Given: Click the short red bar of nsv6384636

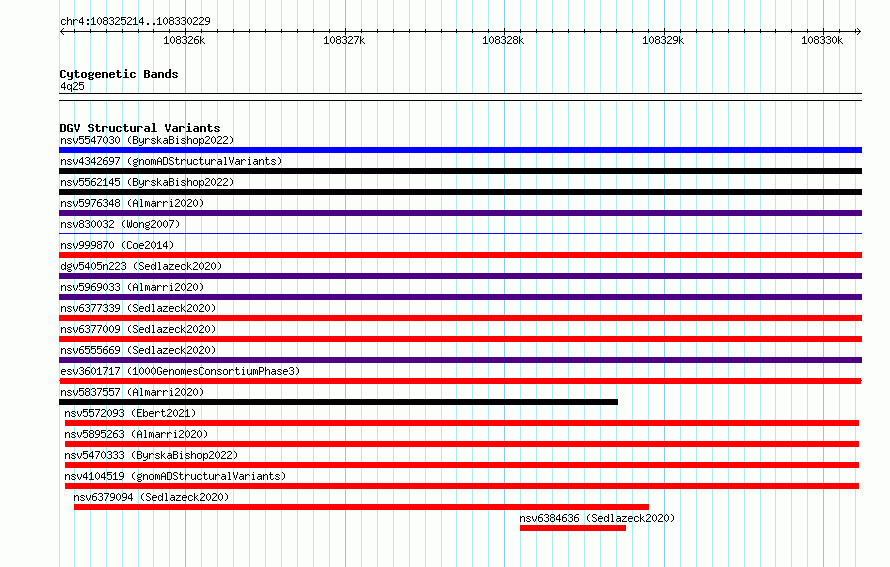Looking at the screenshot, I should tap(573, 528).
